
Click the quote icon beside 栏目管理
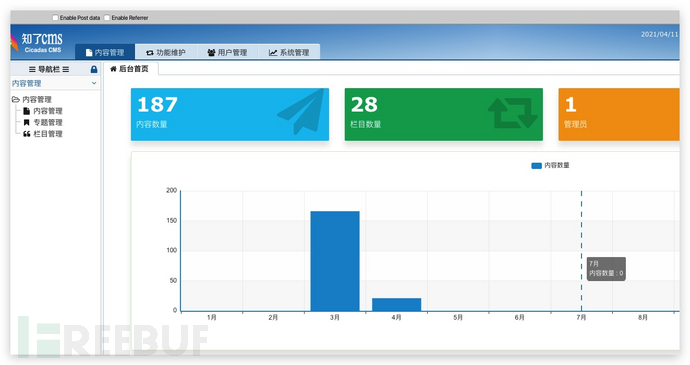[x=26, y=134]
